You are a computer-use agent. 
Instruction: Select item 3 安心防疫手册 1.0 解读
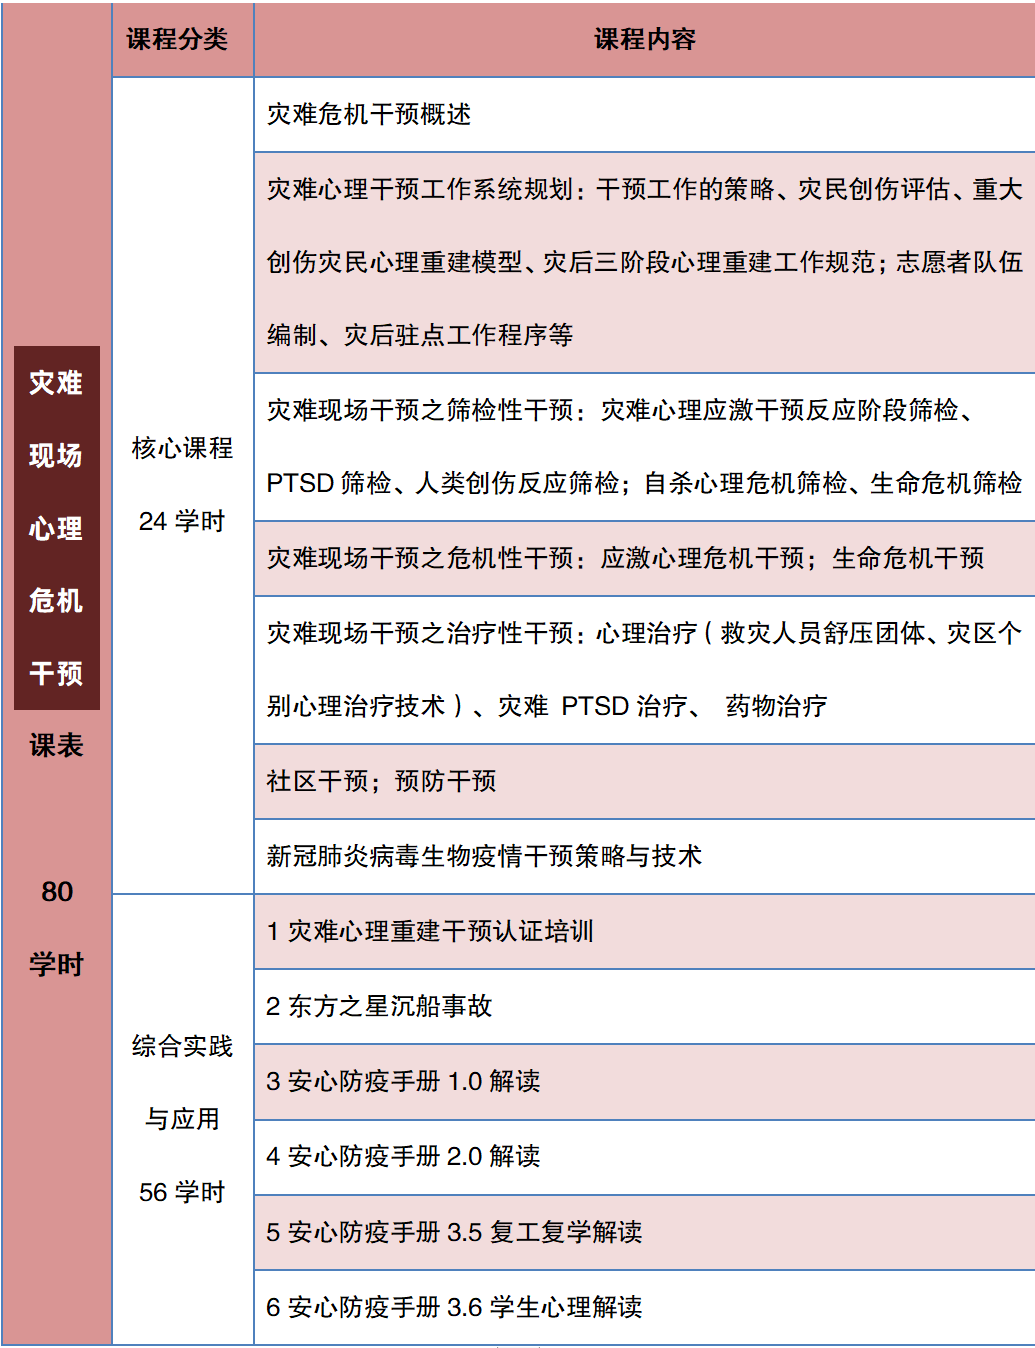[x=644, y=1082]
